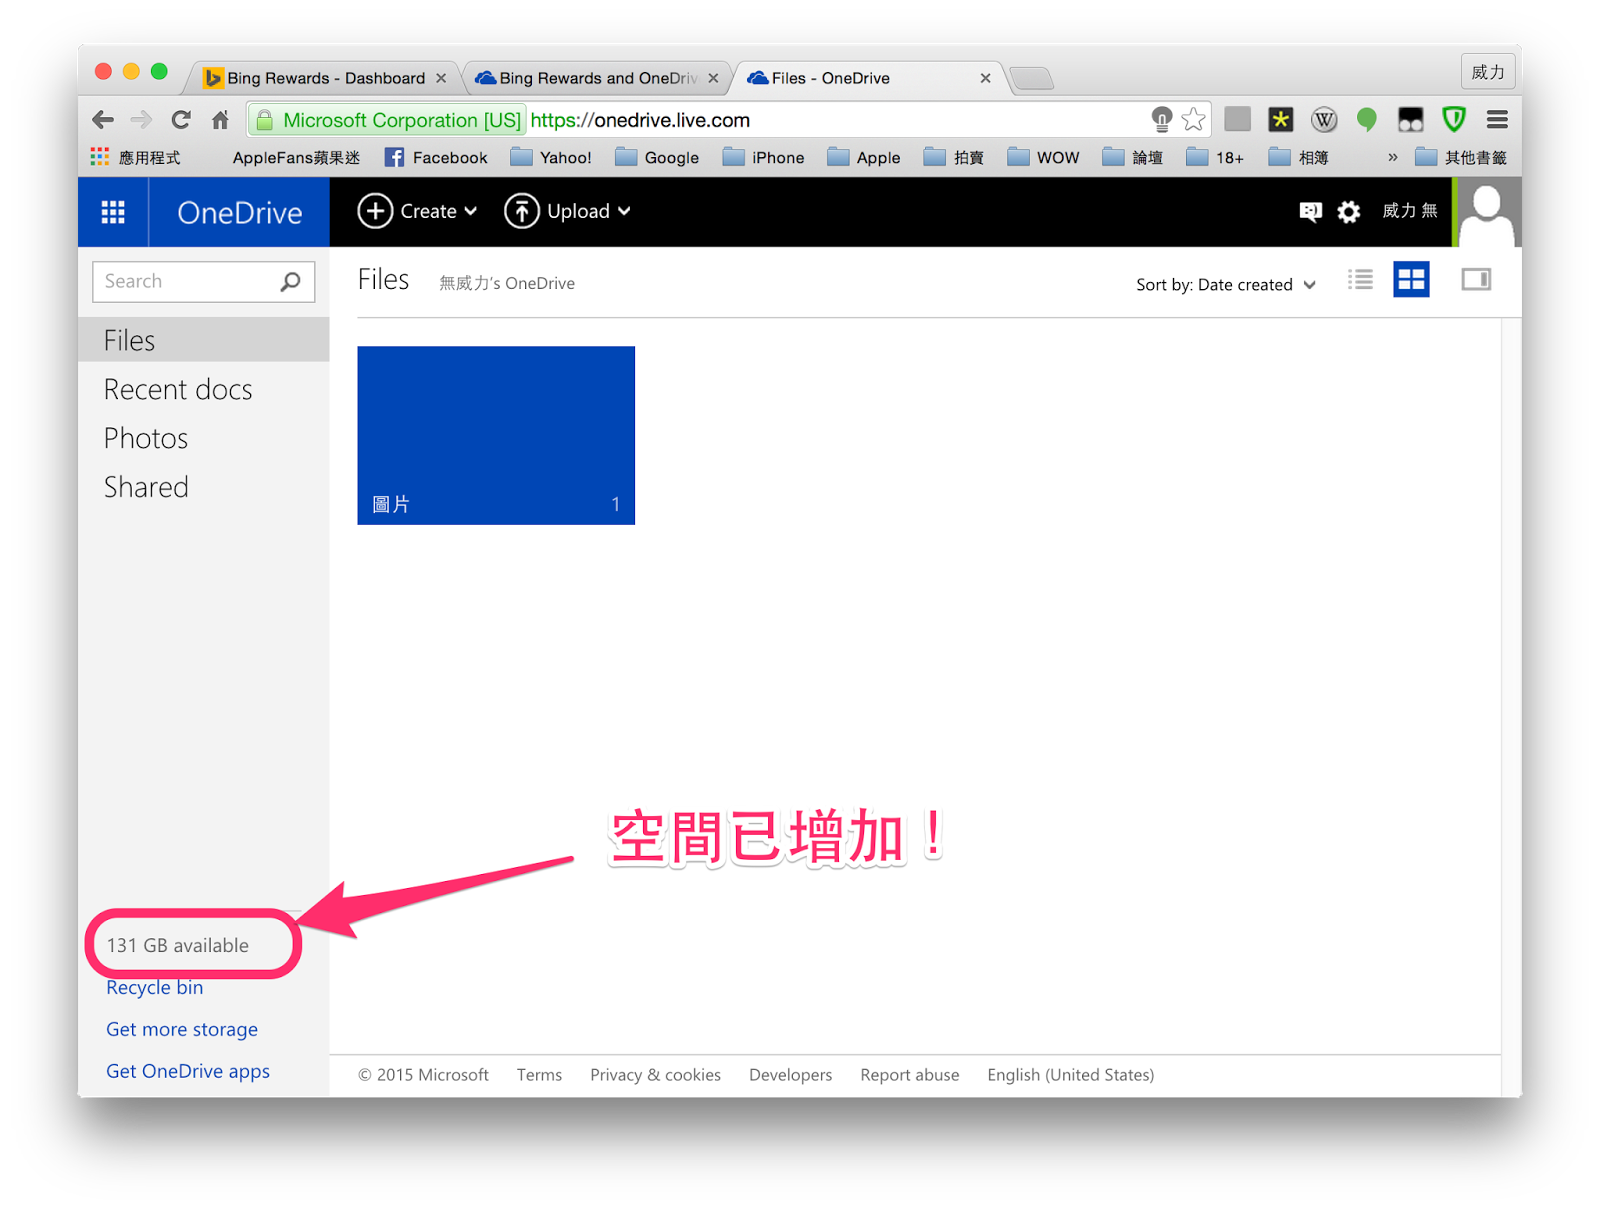Open the app launcher grid icon
The image size is (1600, 1209).
pos(113,212)
